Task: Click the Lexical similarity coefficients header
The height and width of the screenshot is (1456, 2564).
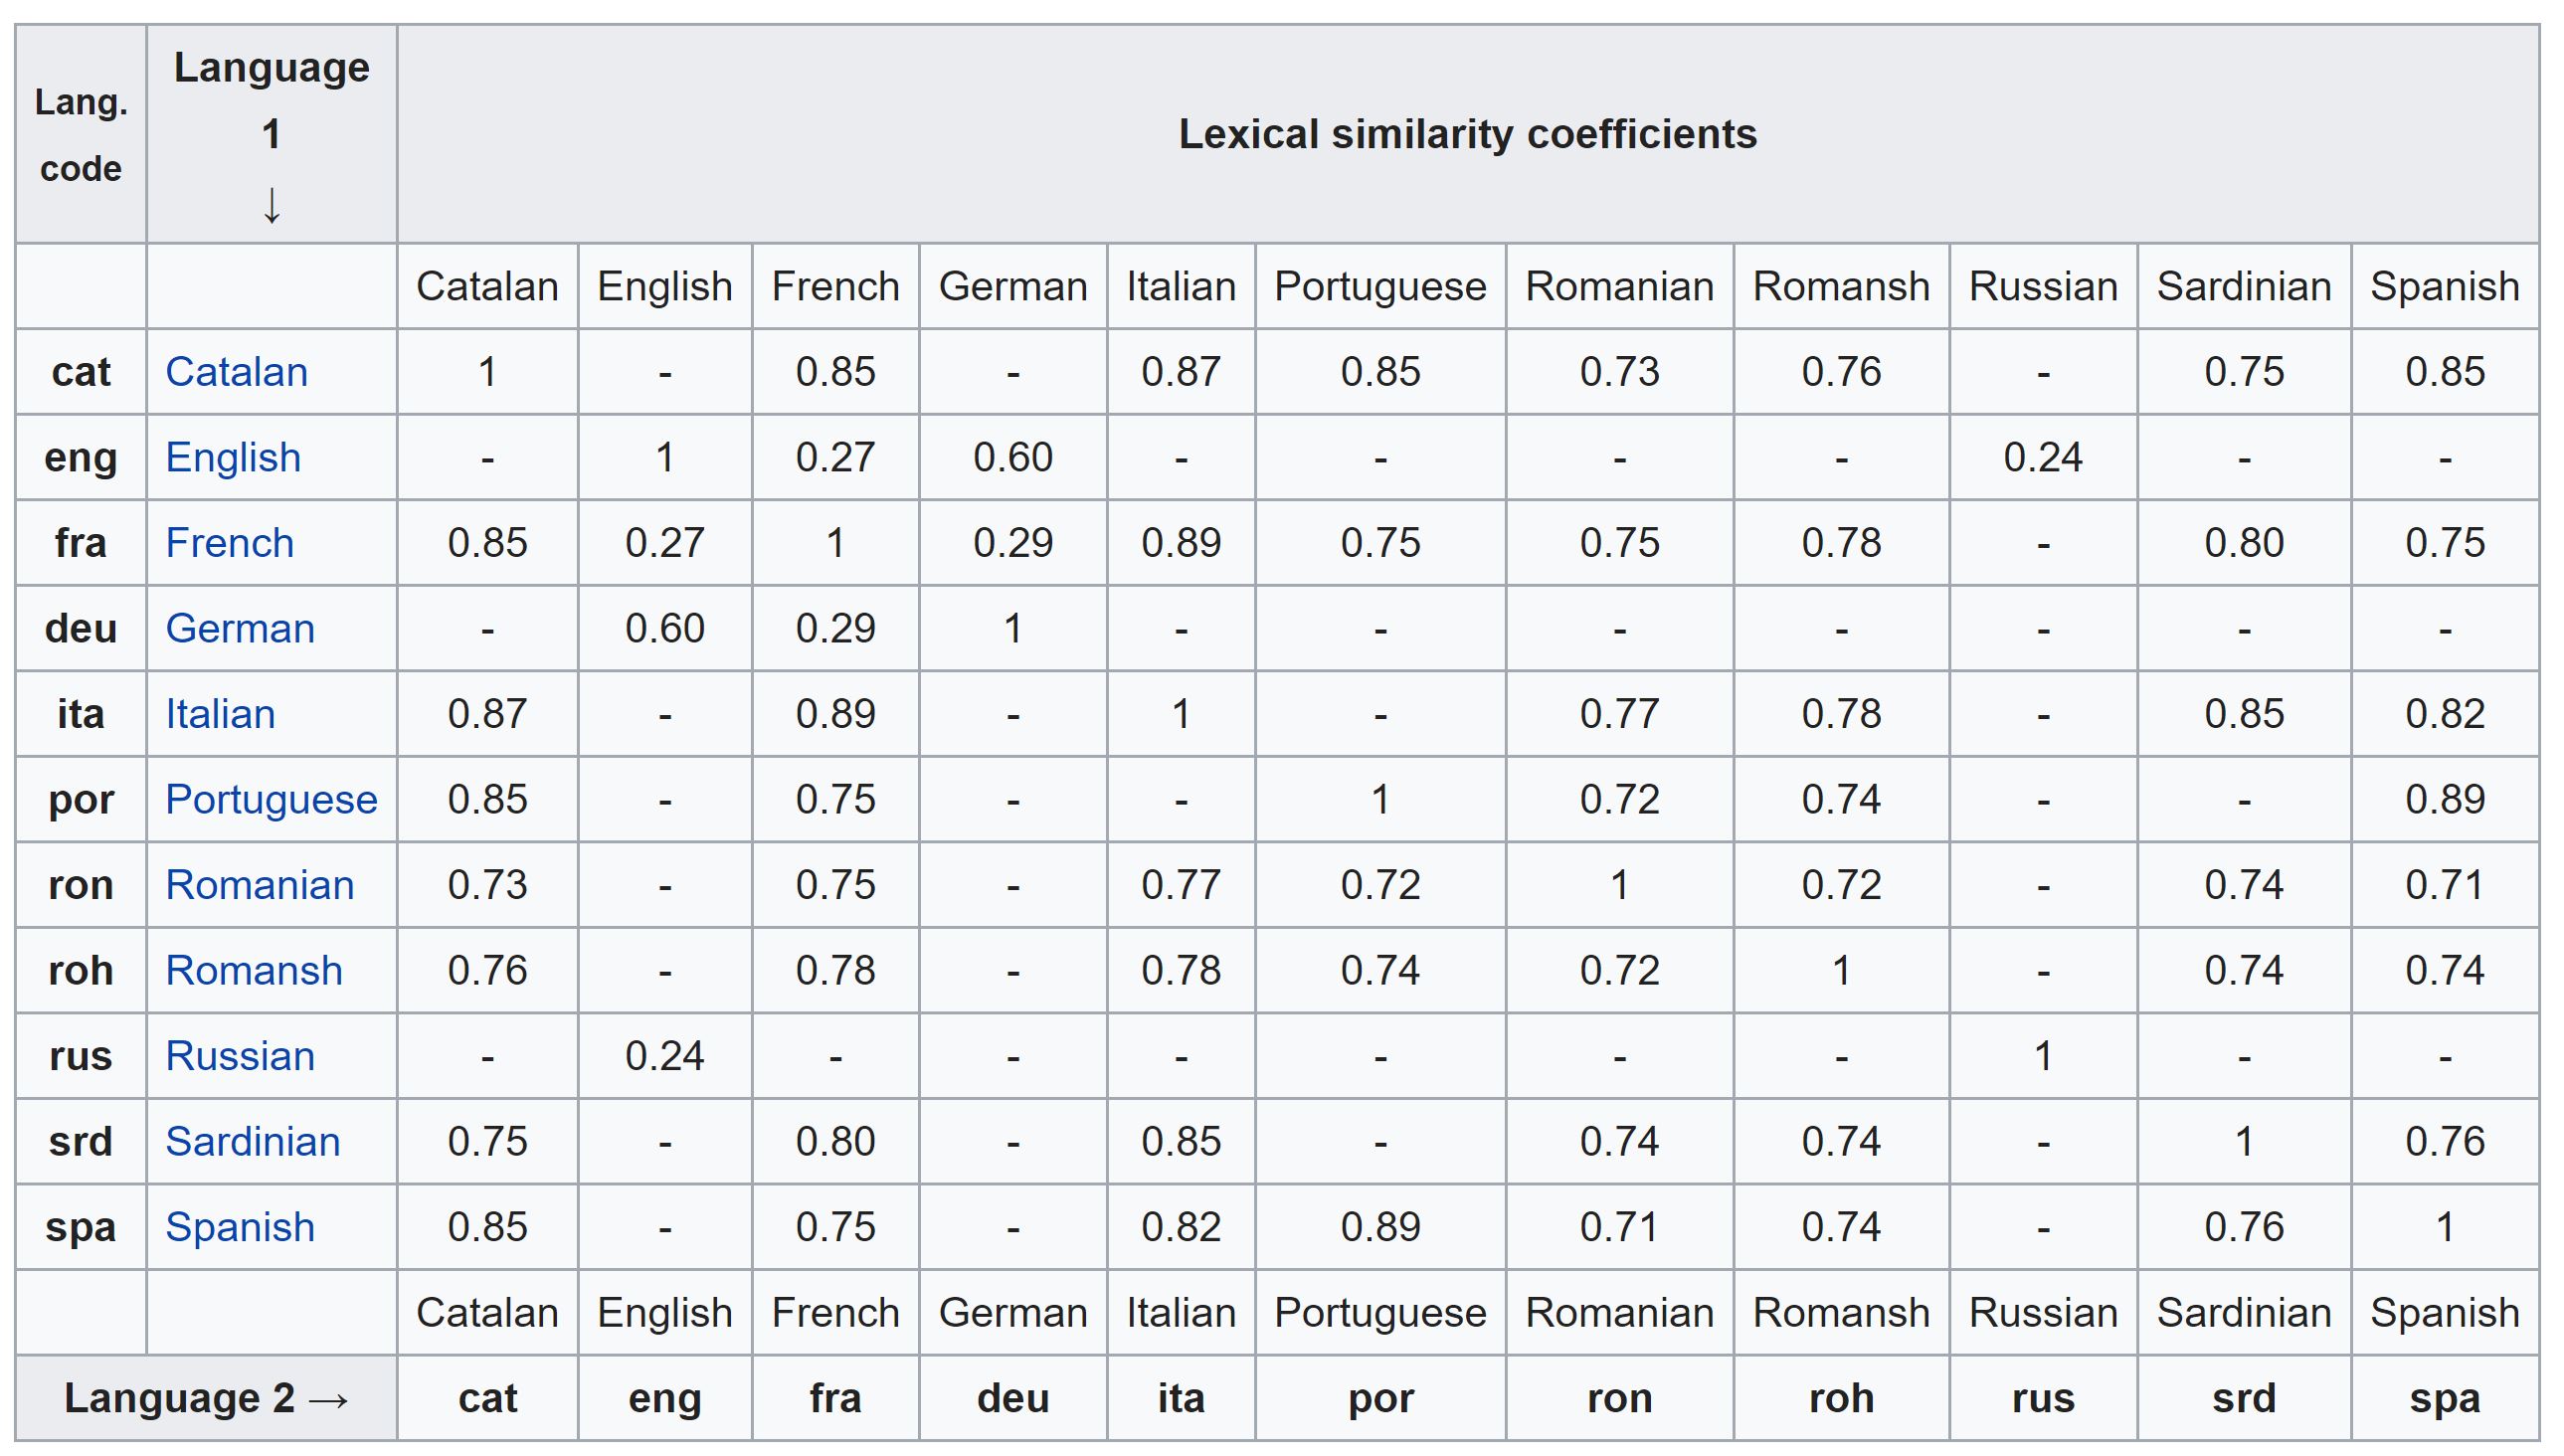Action: point(1467,134)
